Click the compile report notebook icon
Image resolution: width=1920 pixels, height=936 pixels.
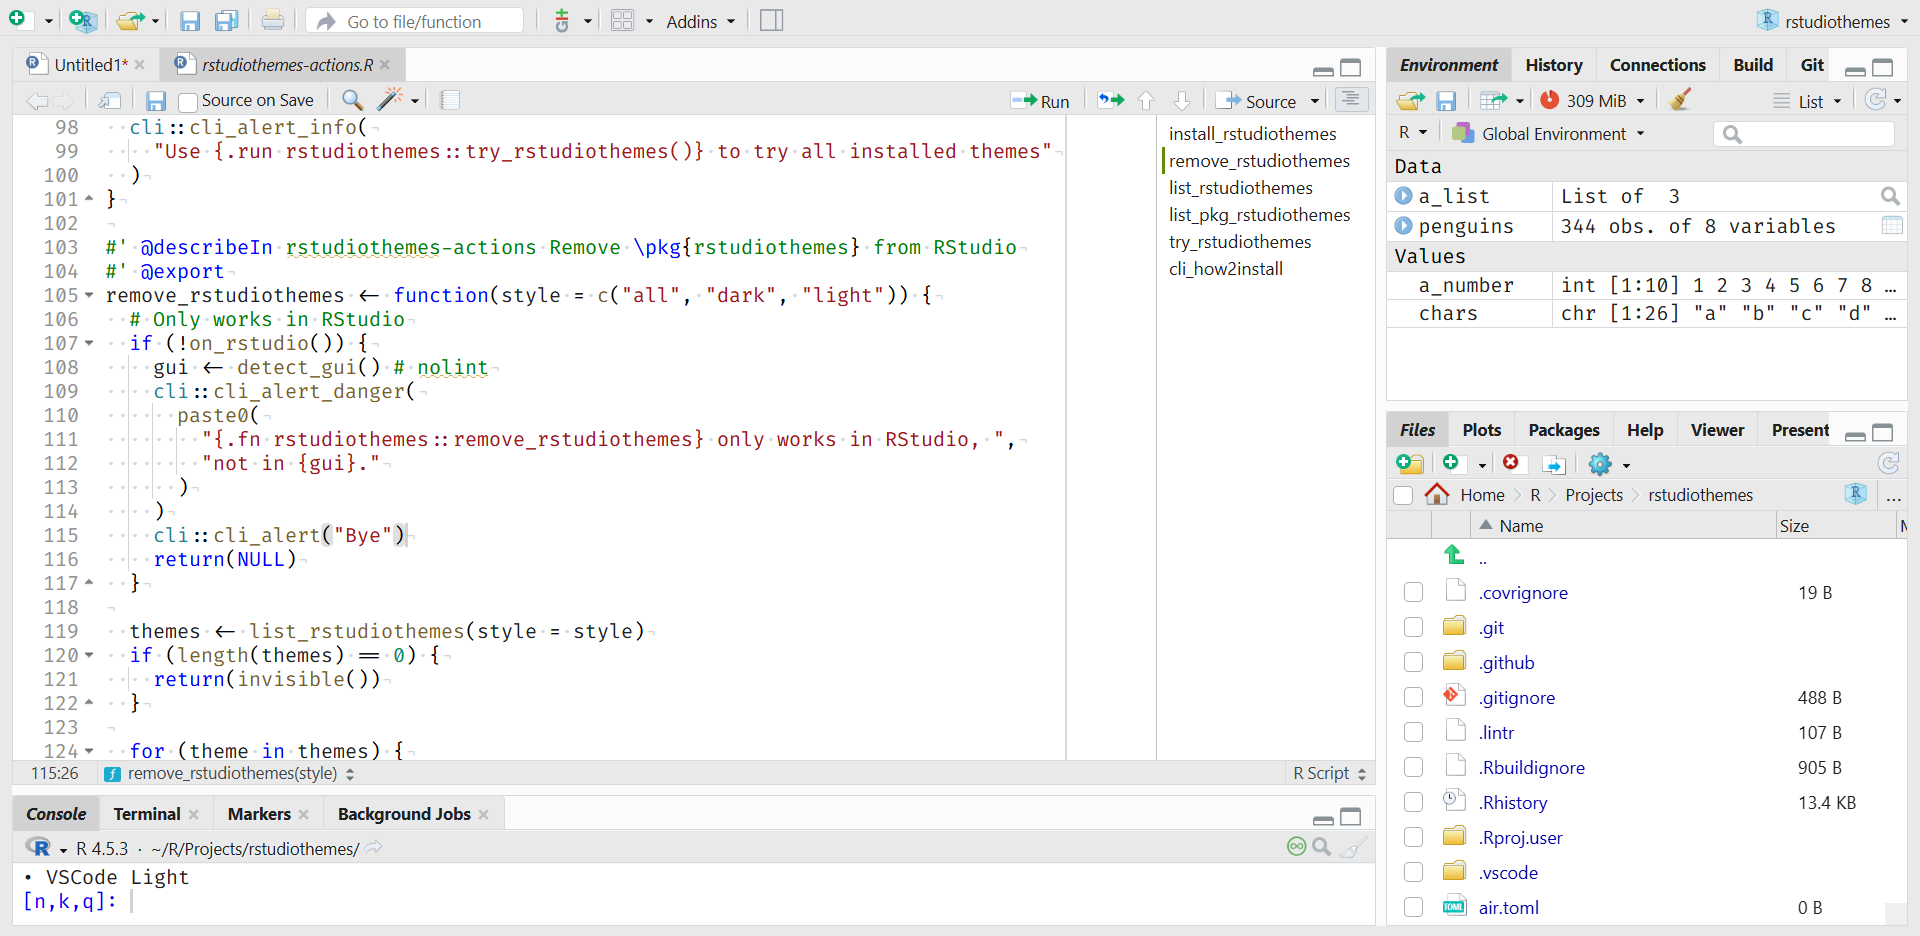450,99
